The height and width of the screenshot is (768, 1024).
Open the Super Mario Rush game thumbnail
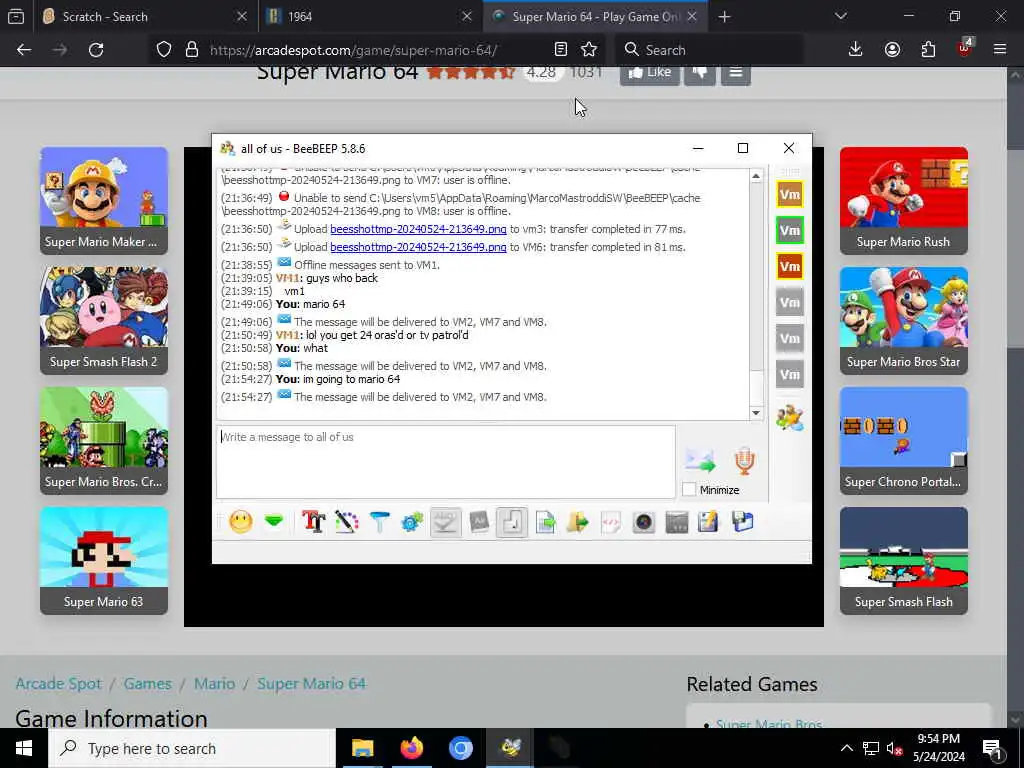(904, 200)
